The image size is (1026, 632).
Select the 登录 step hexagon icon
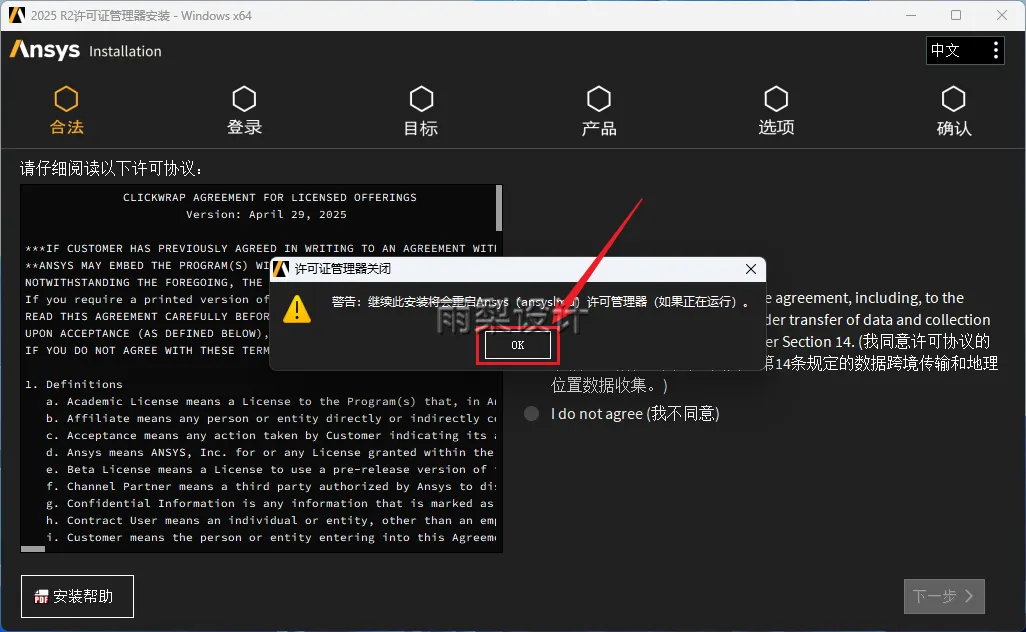(244, 99)
